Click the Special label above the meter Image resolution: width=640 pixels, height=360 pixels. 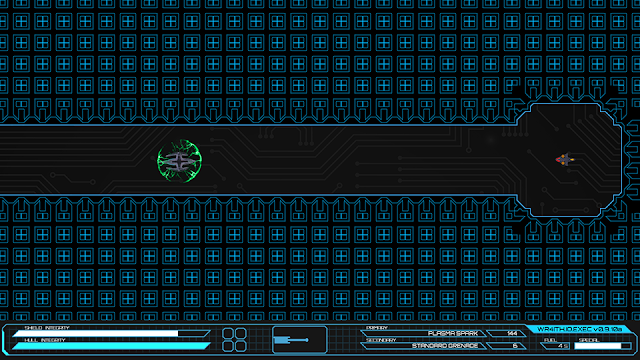tap(588, 340)
